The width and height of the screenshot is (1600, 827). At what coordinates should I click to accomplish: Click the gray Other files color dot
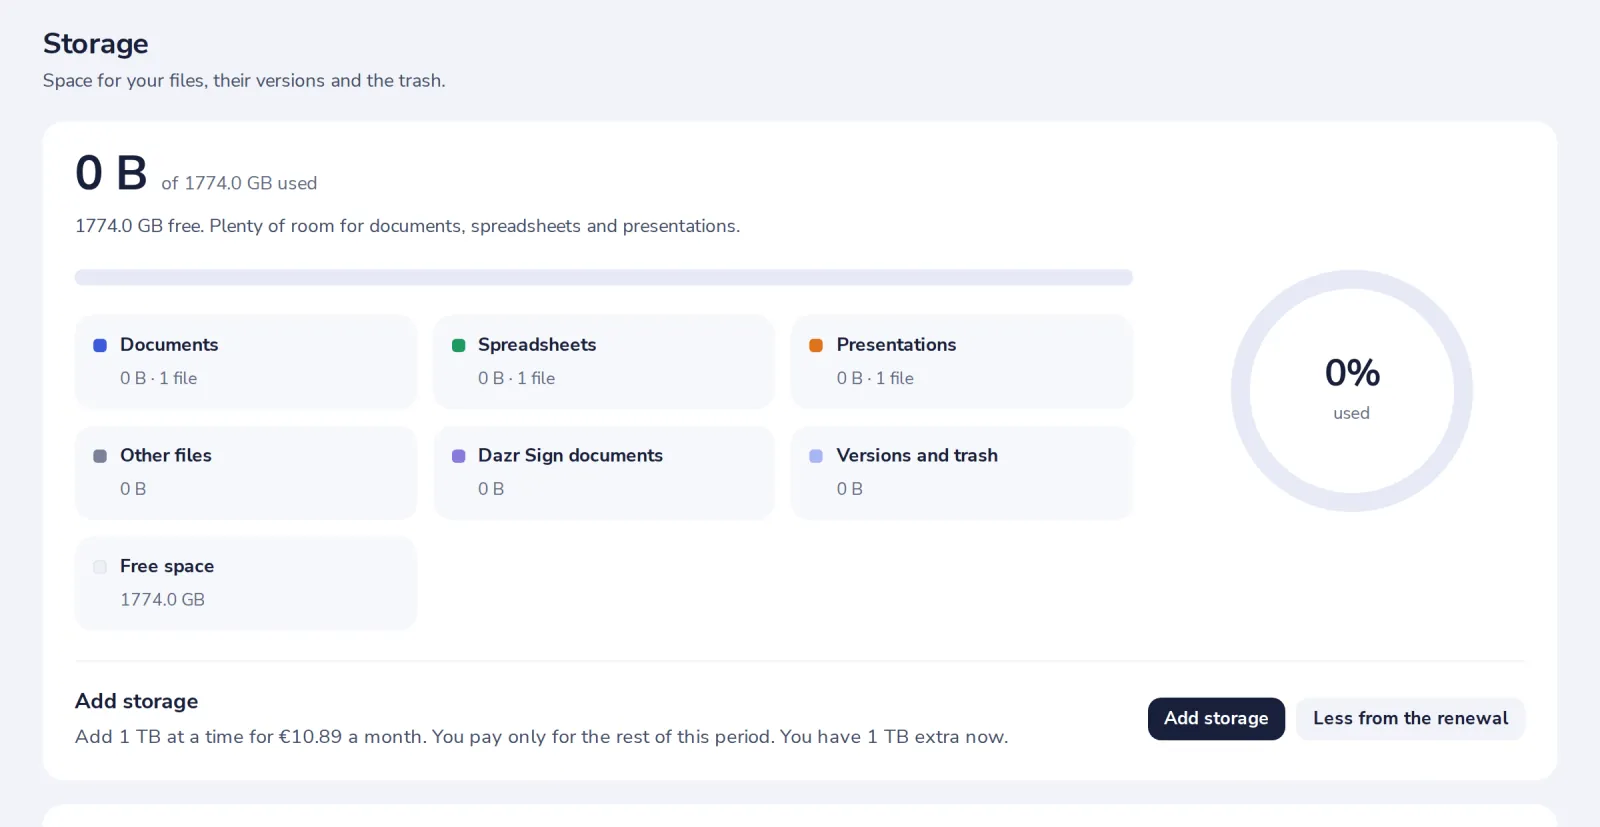click(100, 456)
